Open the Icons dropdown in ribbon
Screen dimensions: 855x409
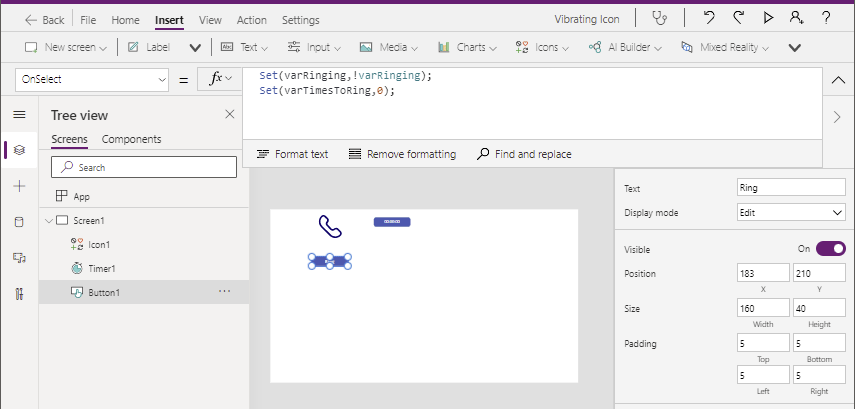542,47
